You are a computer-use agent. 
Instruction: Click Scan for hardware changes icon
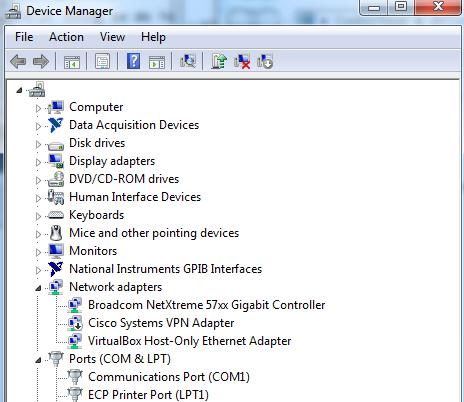click(188, 61)
